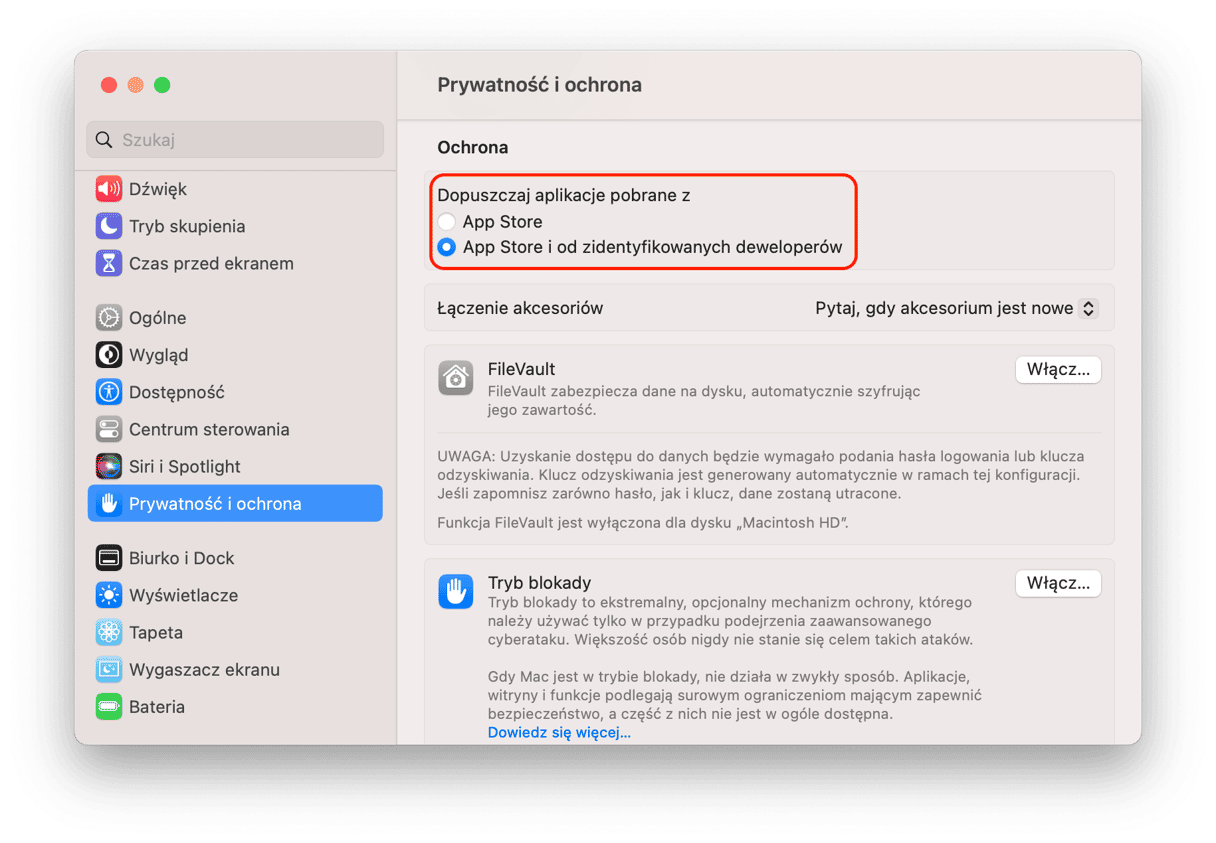The width and height of the screenshot is (1216, 843).
Task: Open the Wygląd appearance icon
Action: coord(108,355)
